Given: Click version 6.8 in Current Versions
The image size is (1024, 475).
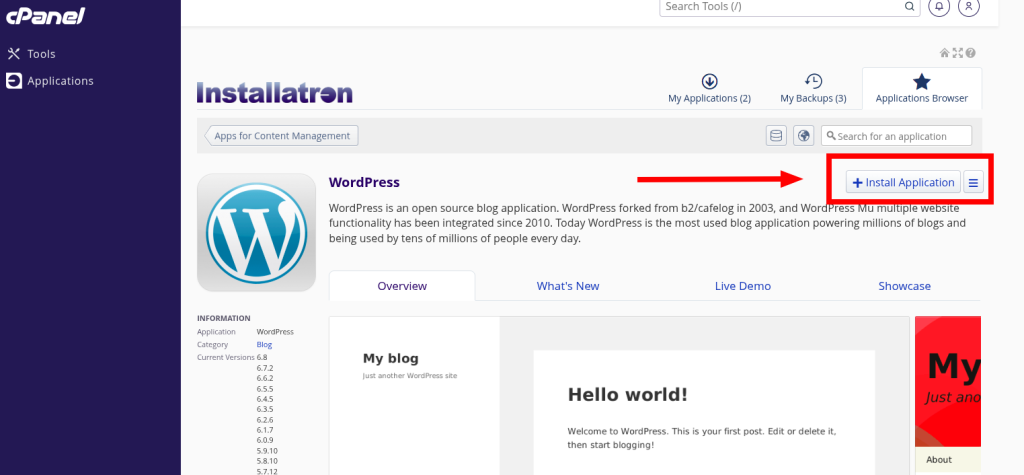Looking at the screenshot, I should [262, 357].
